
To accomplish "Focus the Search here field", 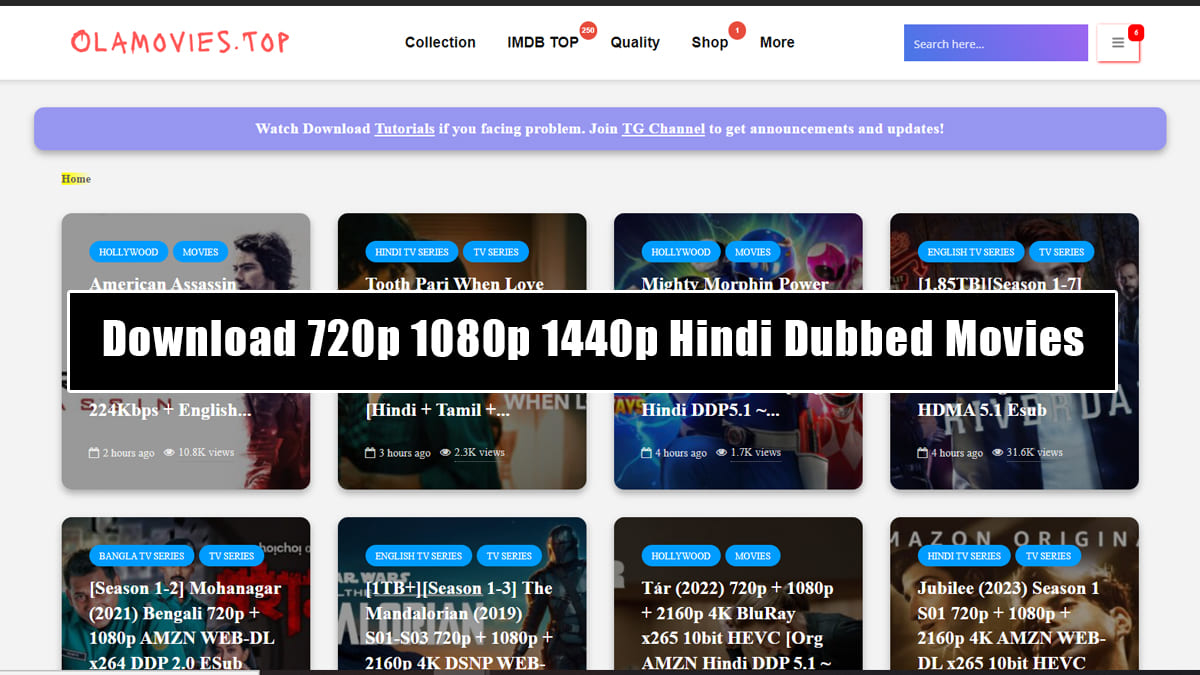I will point(996,43).
